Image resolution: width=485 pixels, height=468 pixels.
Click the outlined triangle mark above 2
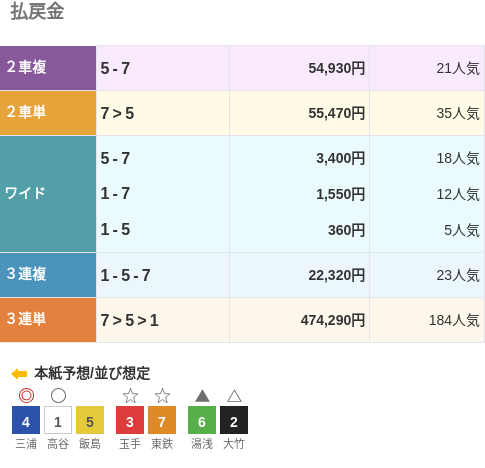234,396
